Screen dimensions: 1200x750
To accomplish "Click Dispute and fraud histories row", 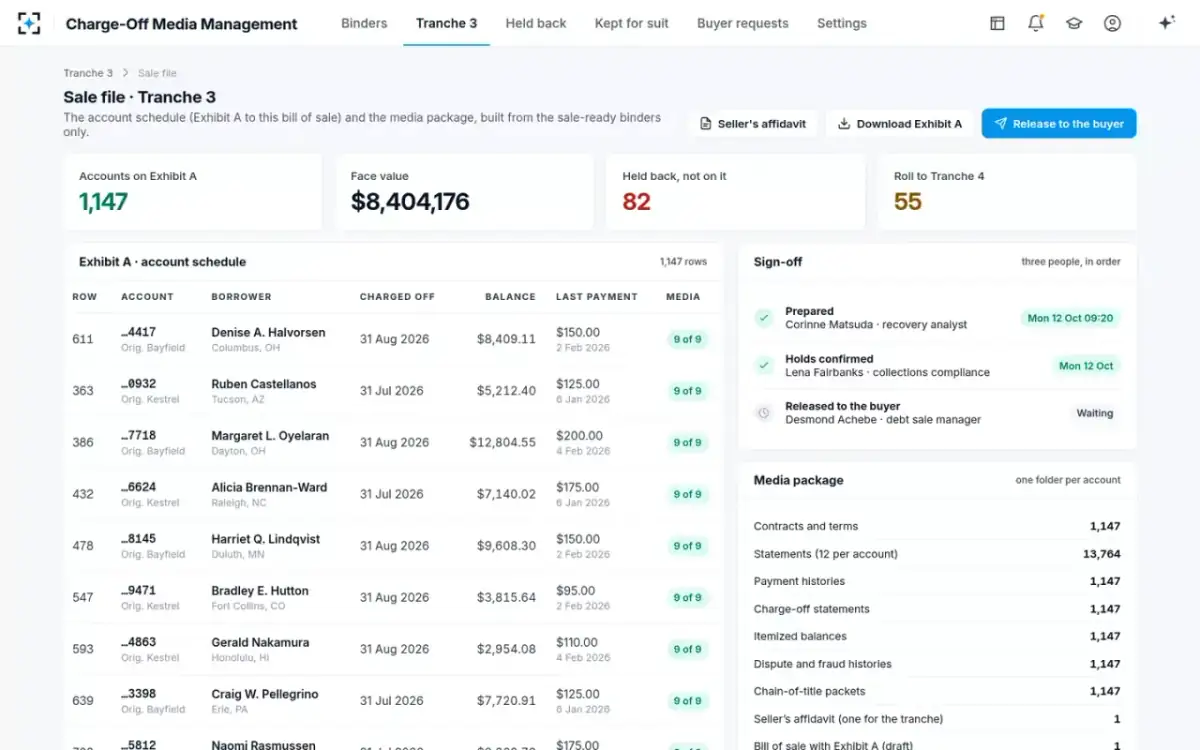I will (x=937, y=664).
